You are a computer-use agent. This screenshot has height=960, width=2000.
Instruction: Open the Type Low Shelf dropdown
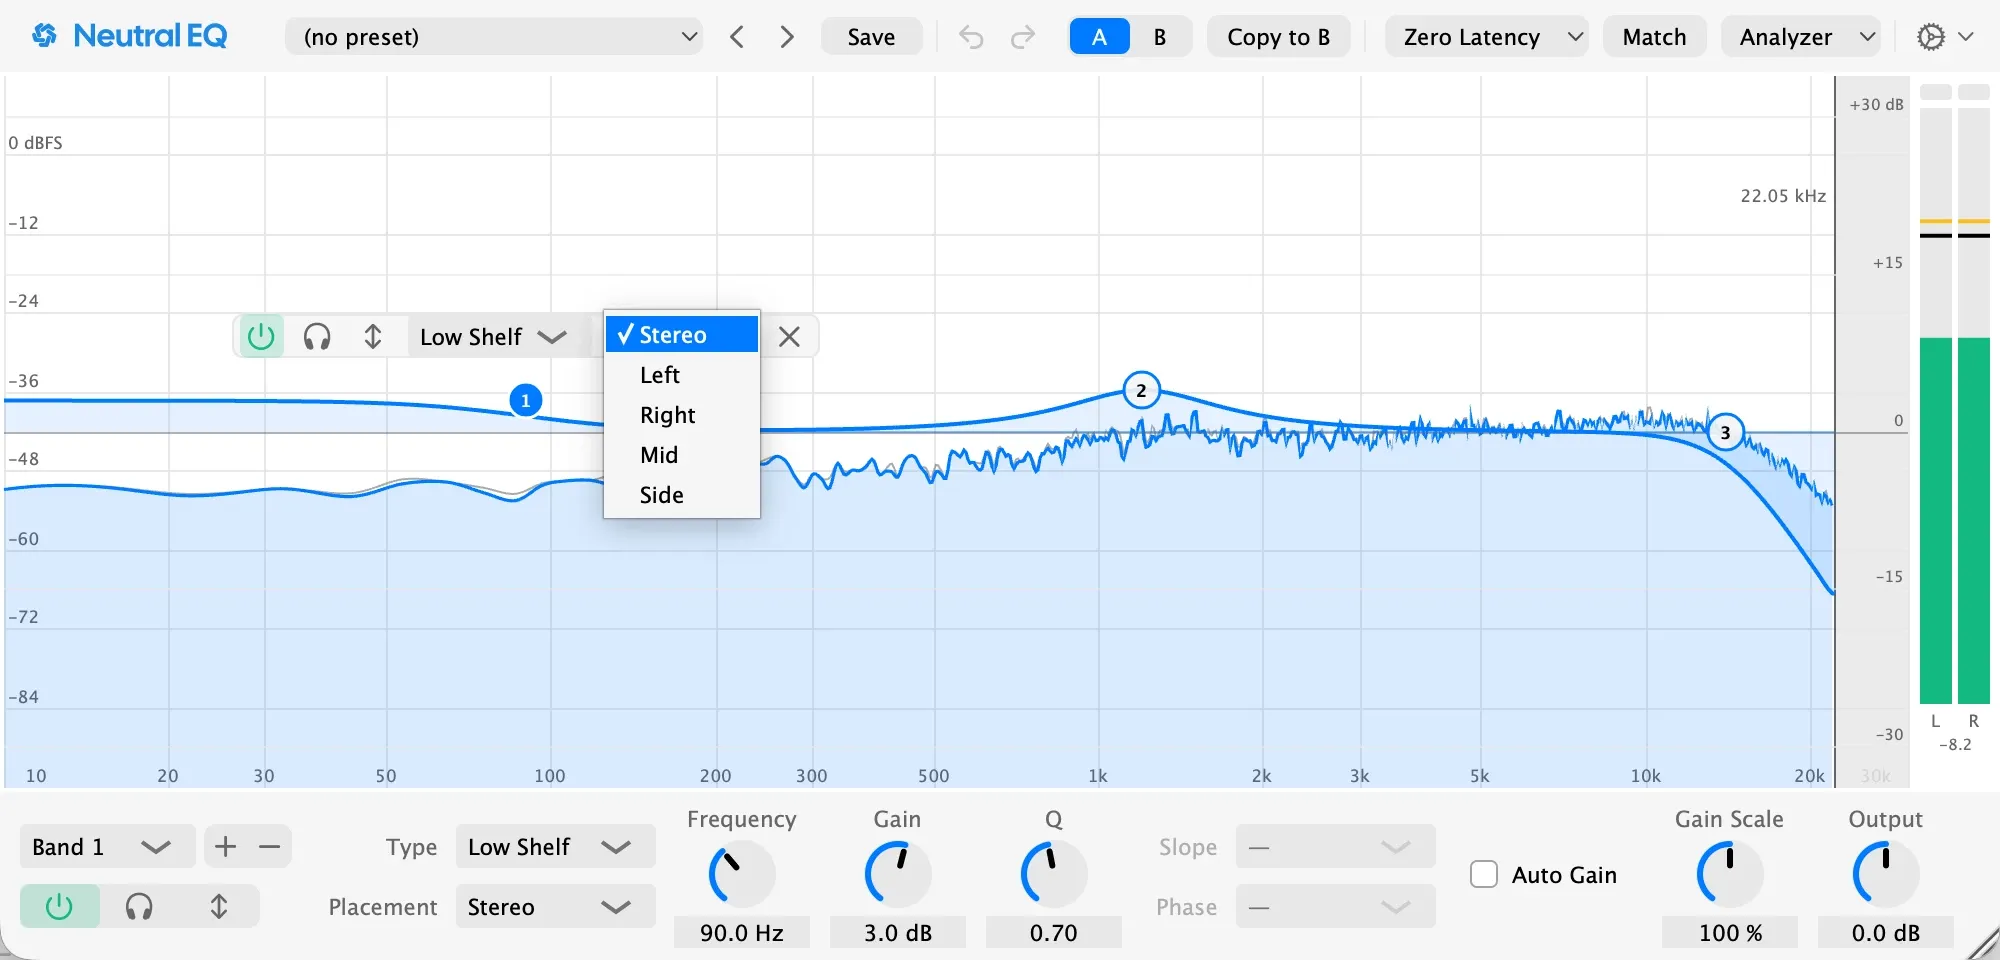[x=555, y=847]
